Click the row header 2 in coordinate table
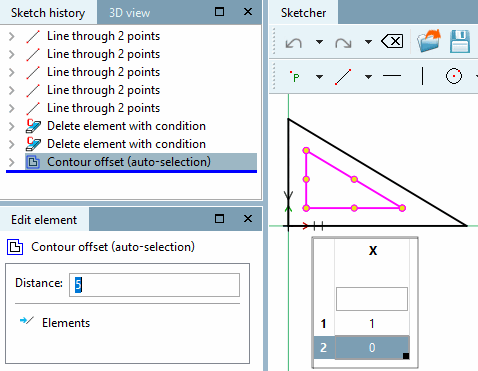 pyautogui.click(x=323, y=348)
